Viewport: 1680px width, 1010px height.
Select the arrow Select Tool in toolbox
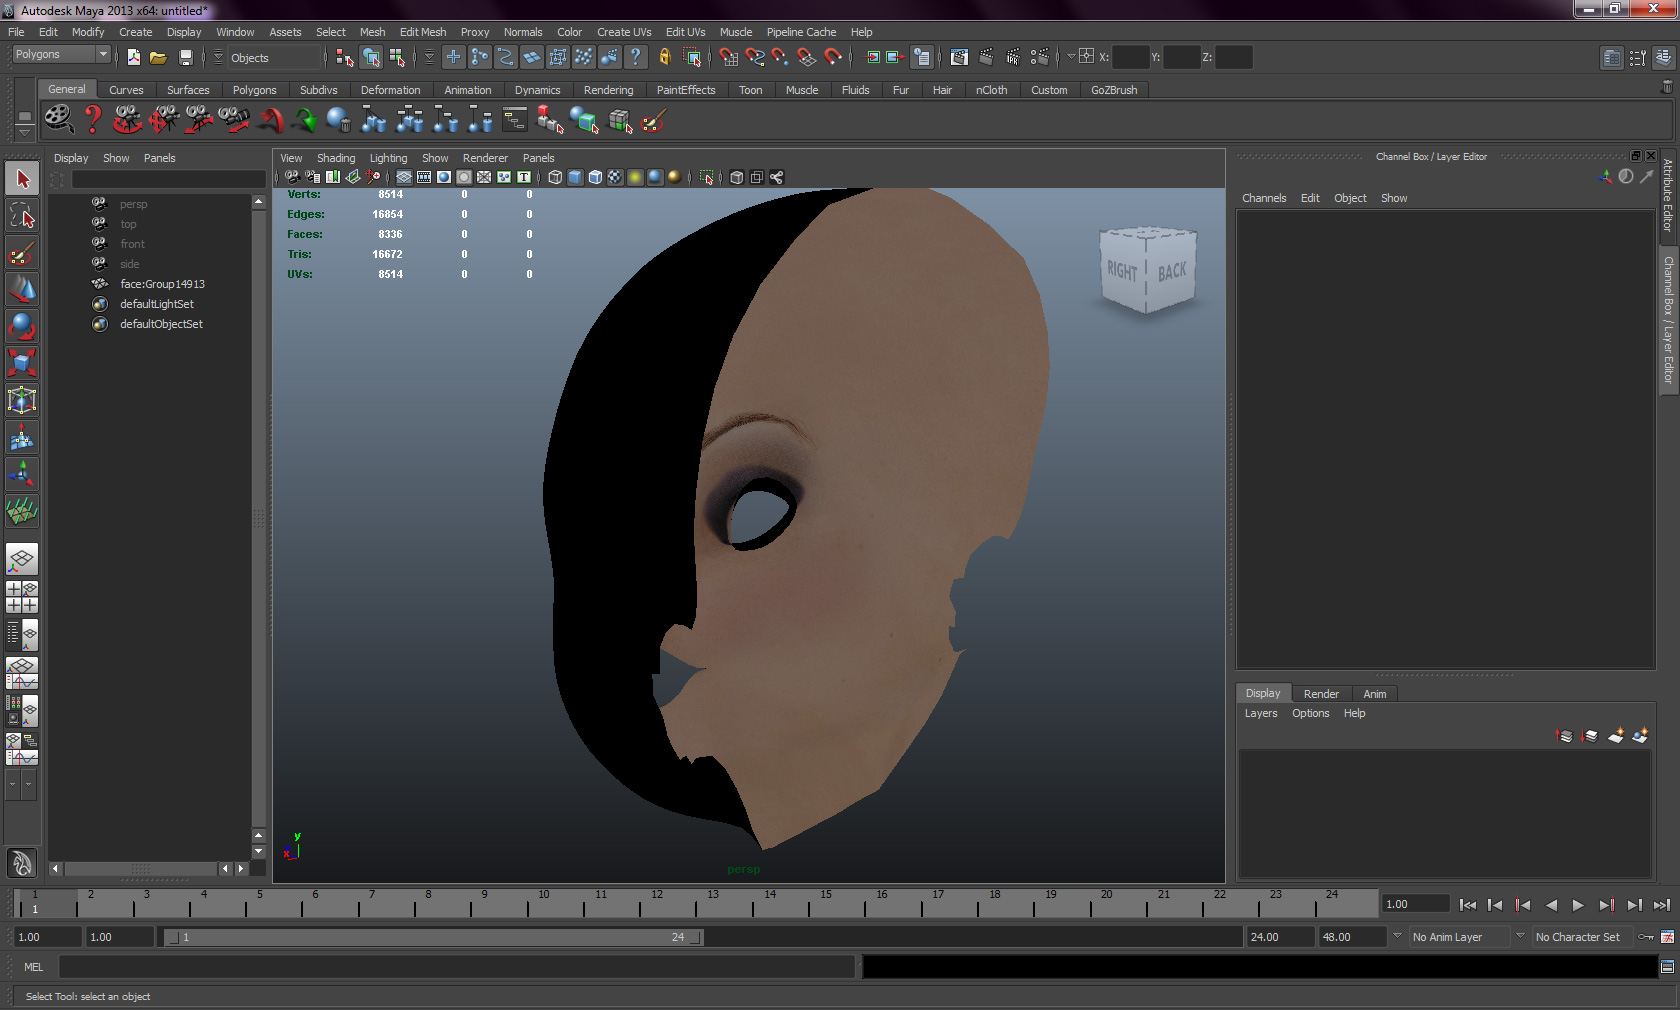[22, 179]
